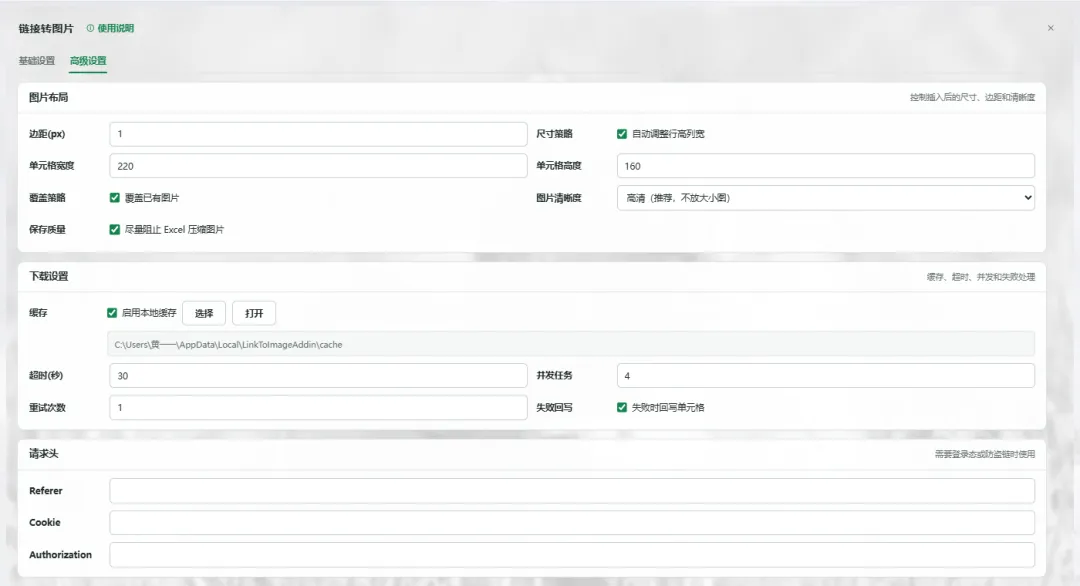This screenshot has width=1080, height=586.
Task: Click the Referer input field
Action: (x=572, y=491)
